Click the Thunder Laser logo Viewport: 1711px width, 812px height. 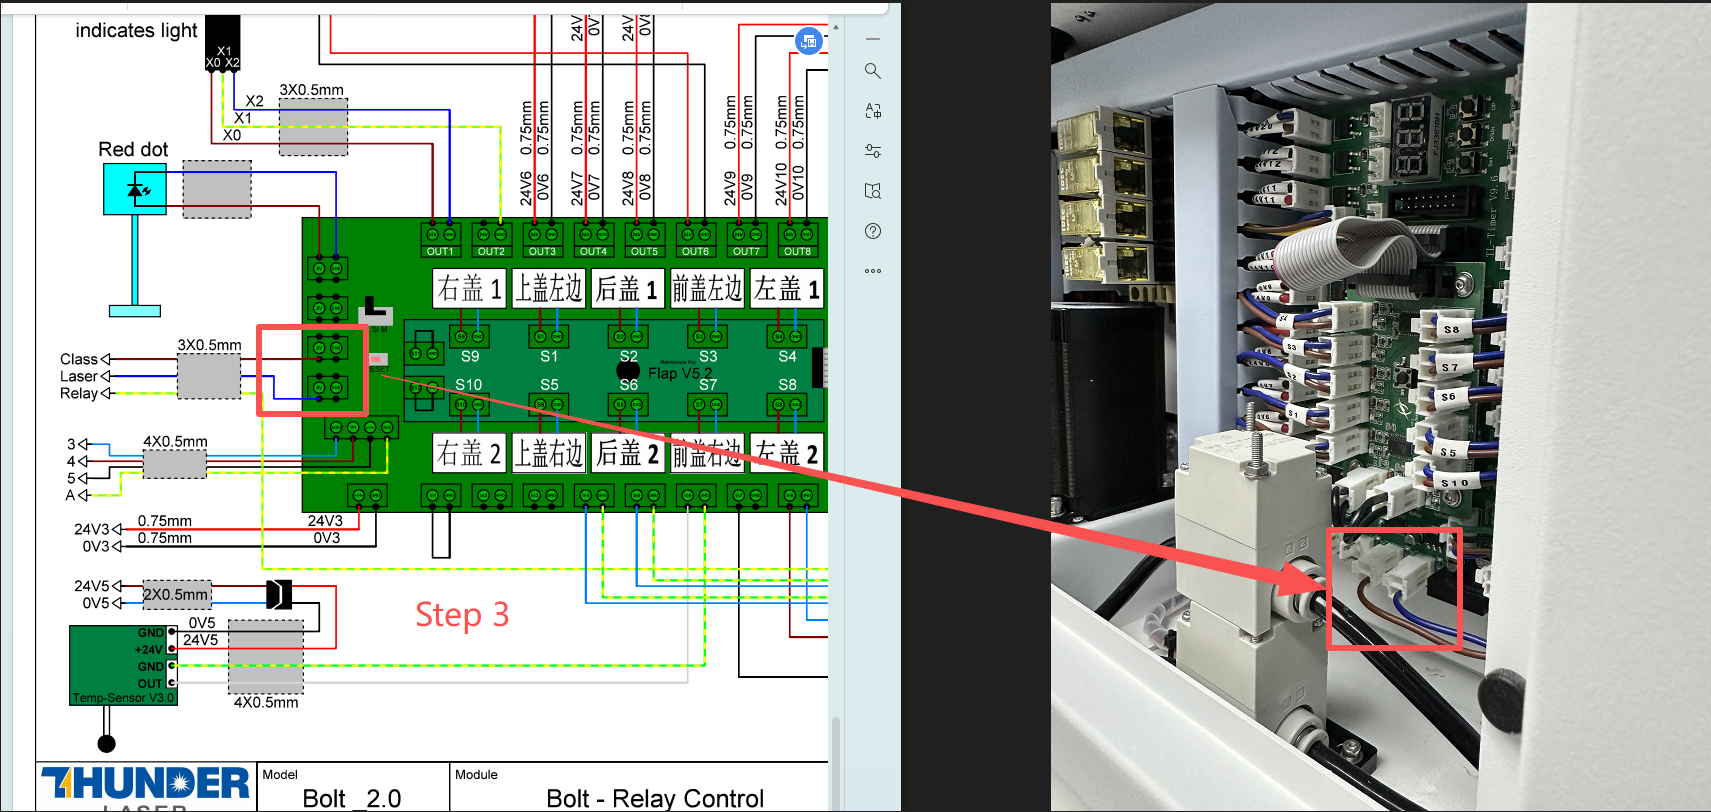[146, 783]
